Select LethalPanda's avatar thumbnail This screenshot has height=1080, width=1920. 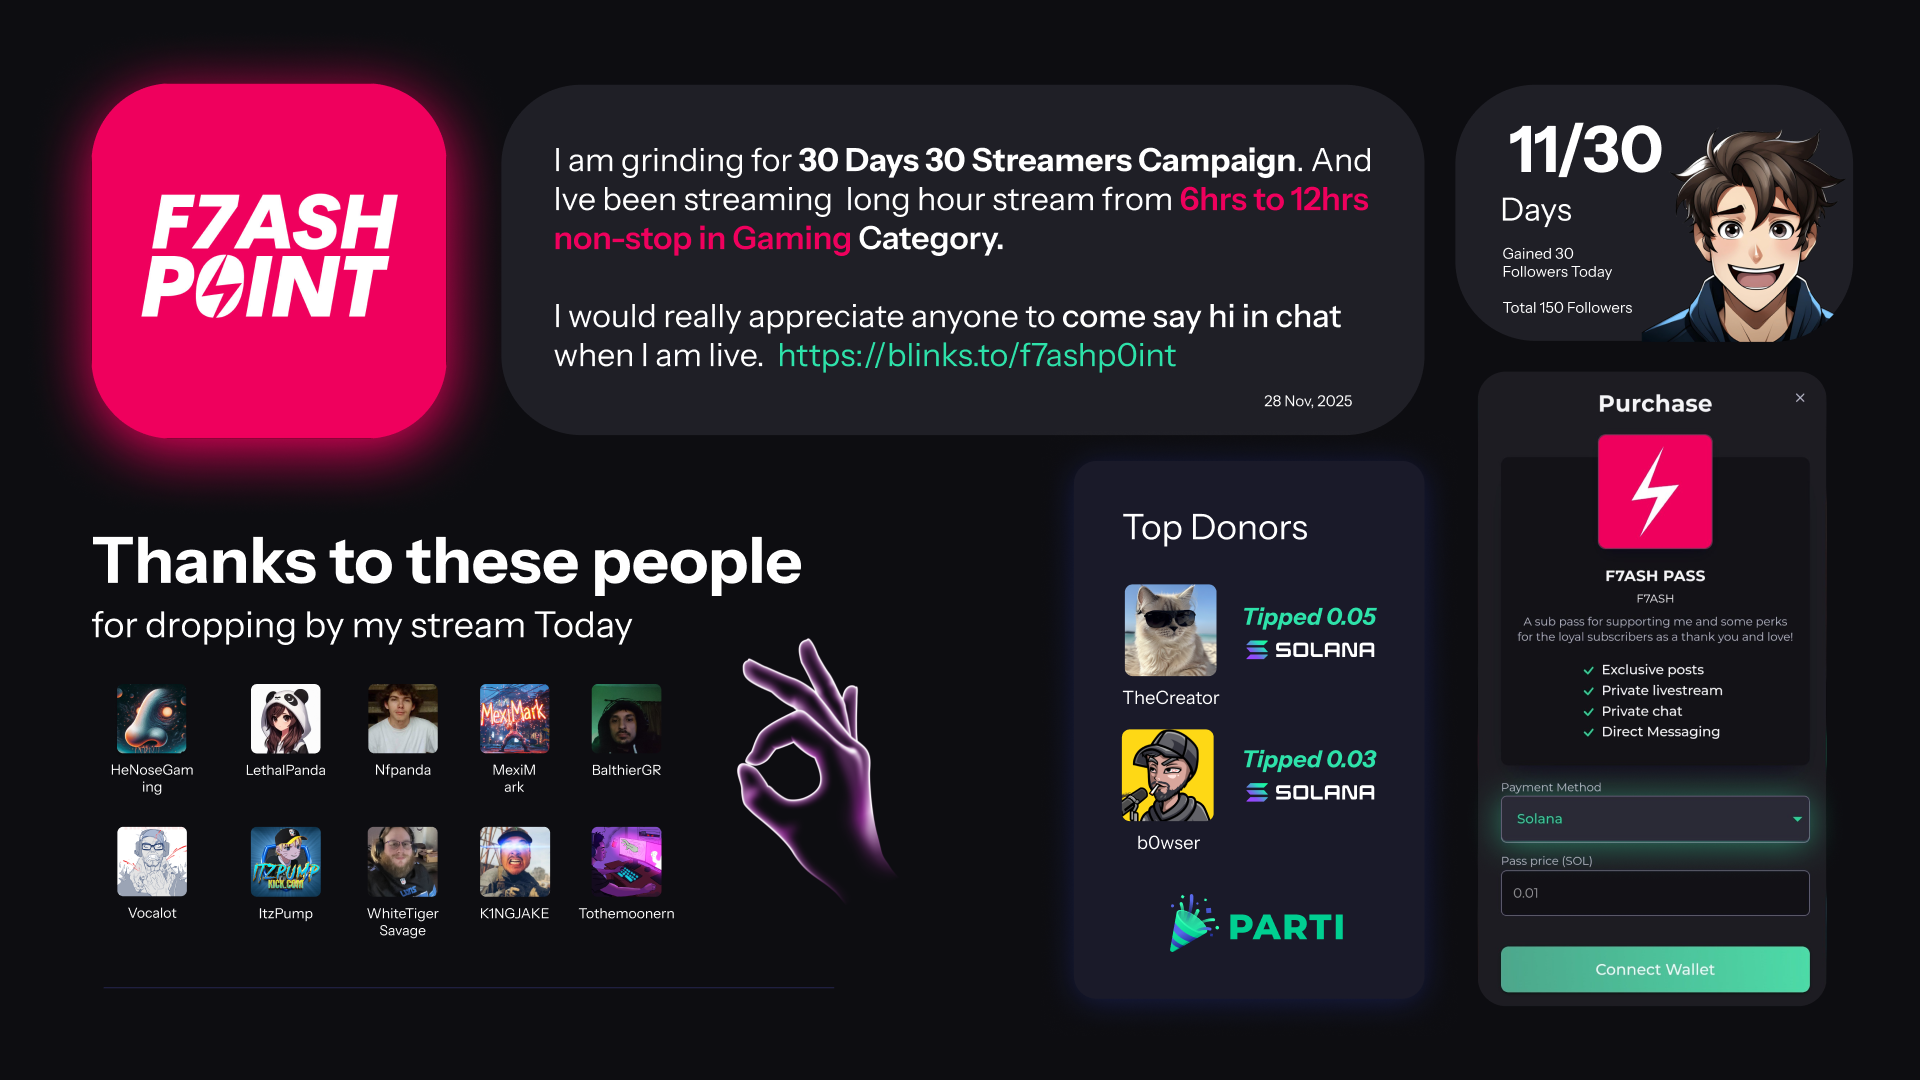click(286, 719)
